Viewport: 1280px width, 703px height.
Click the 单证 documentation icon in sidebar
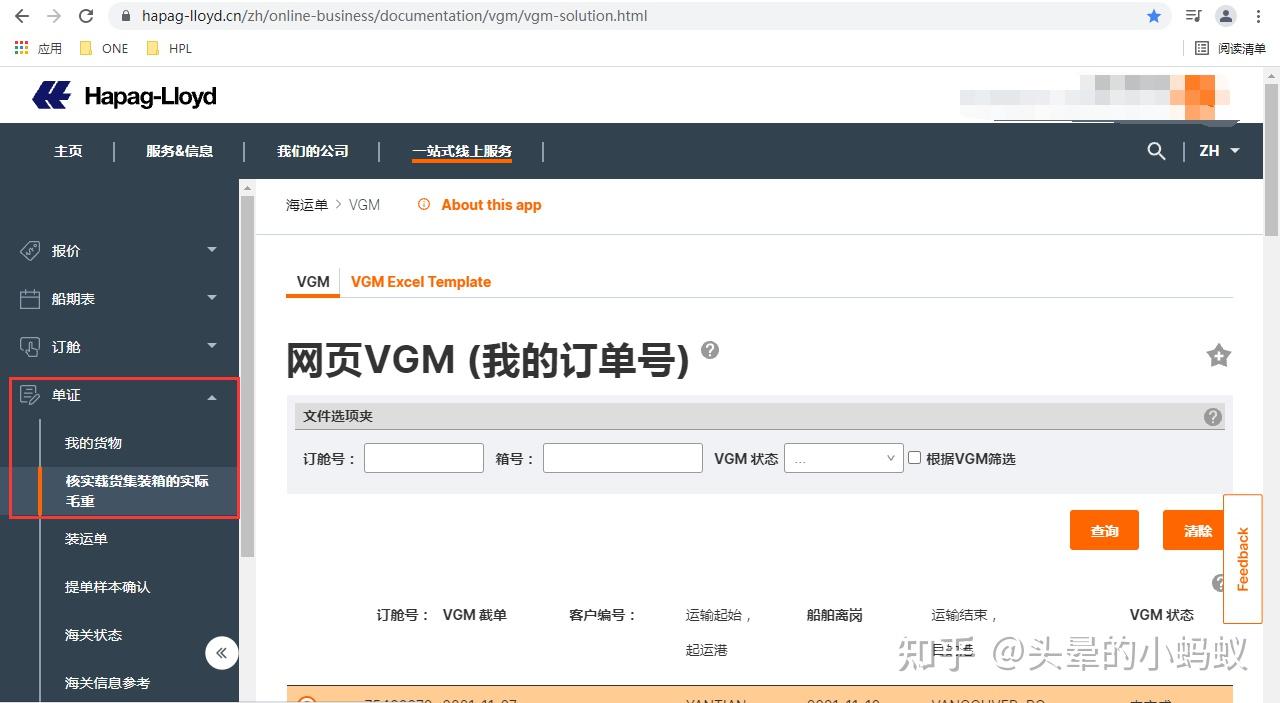click(31, 394)
